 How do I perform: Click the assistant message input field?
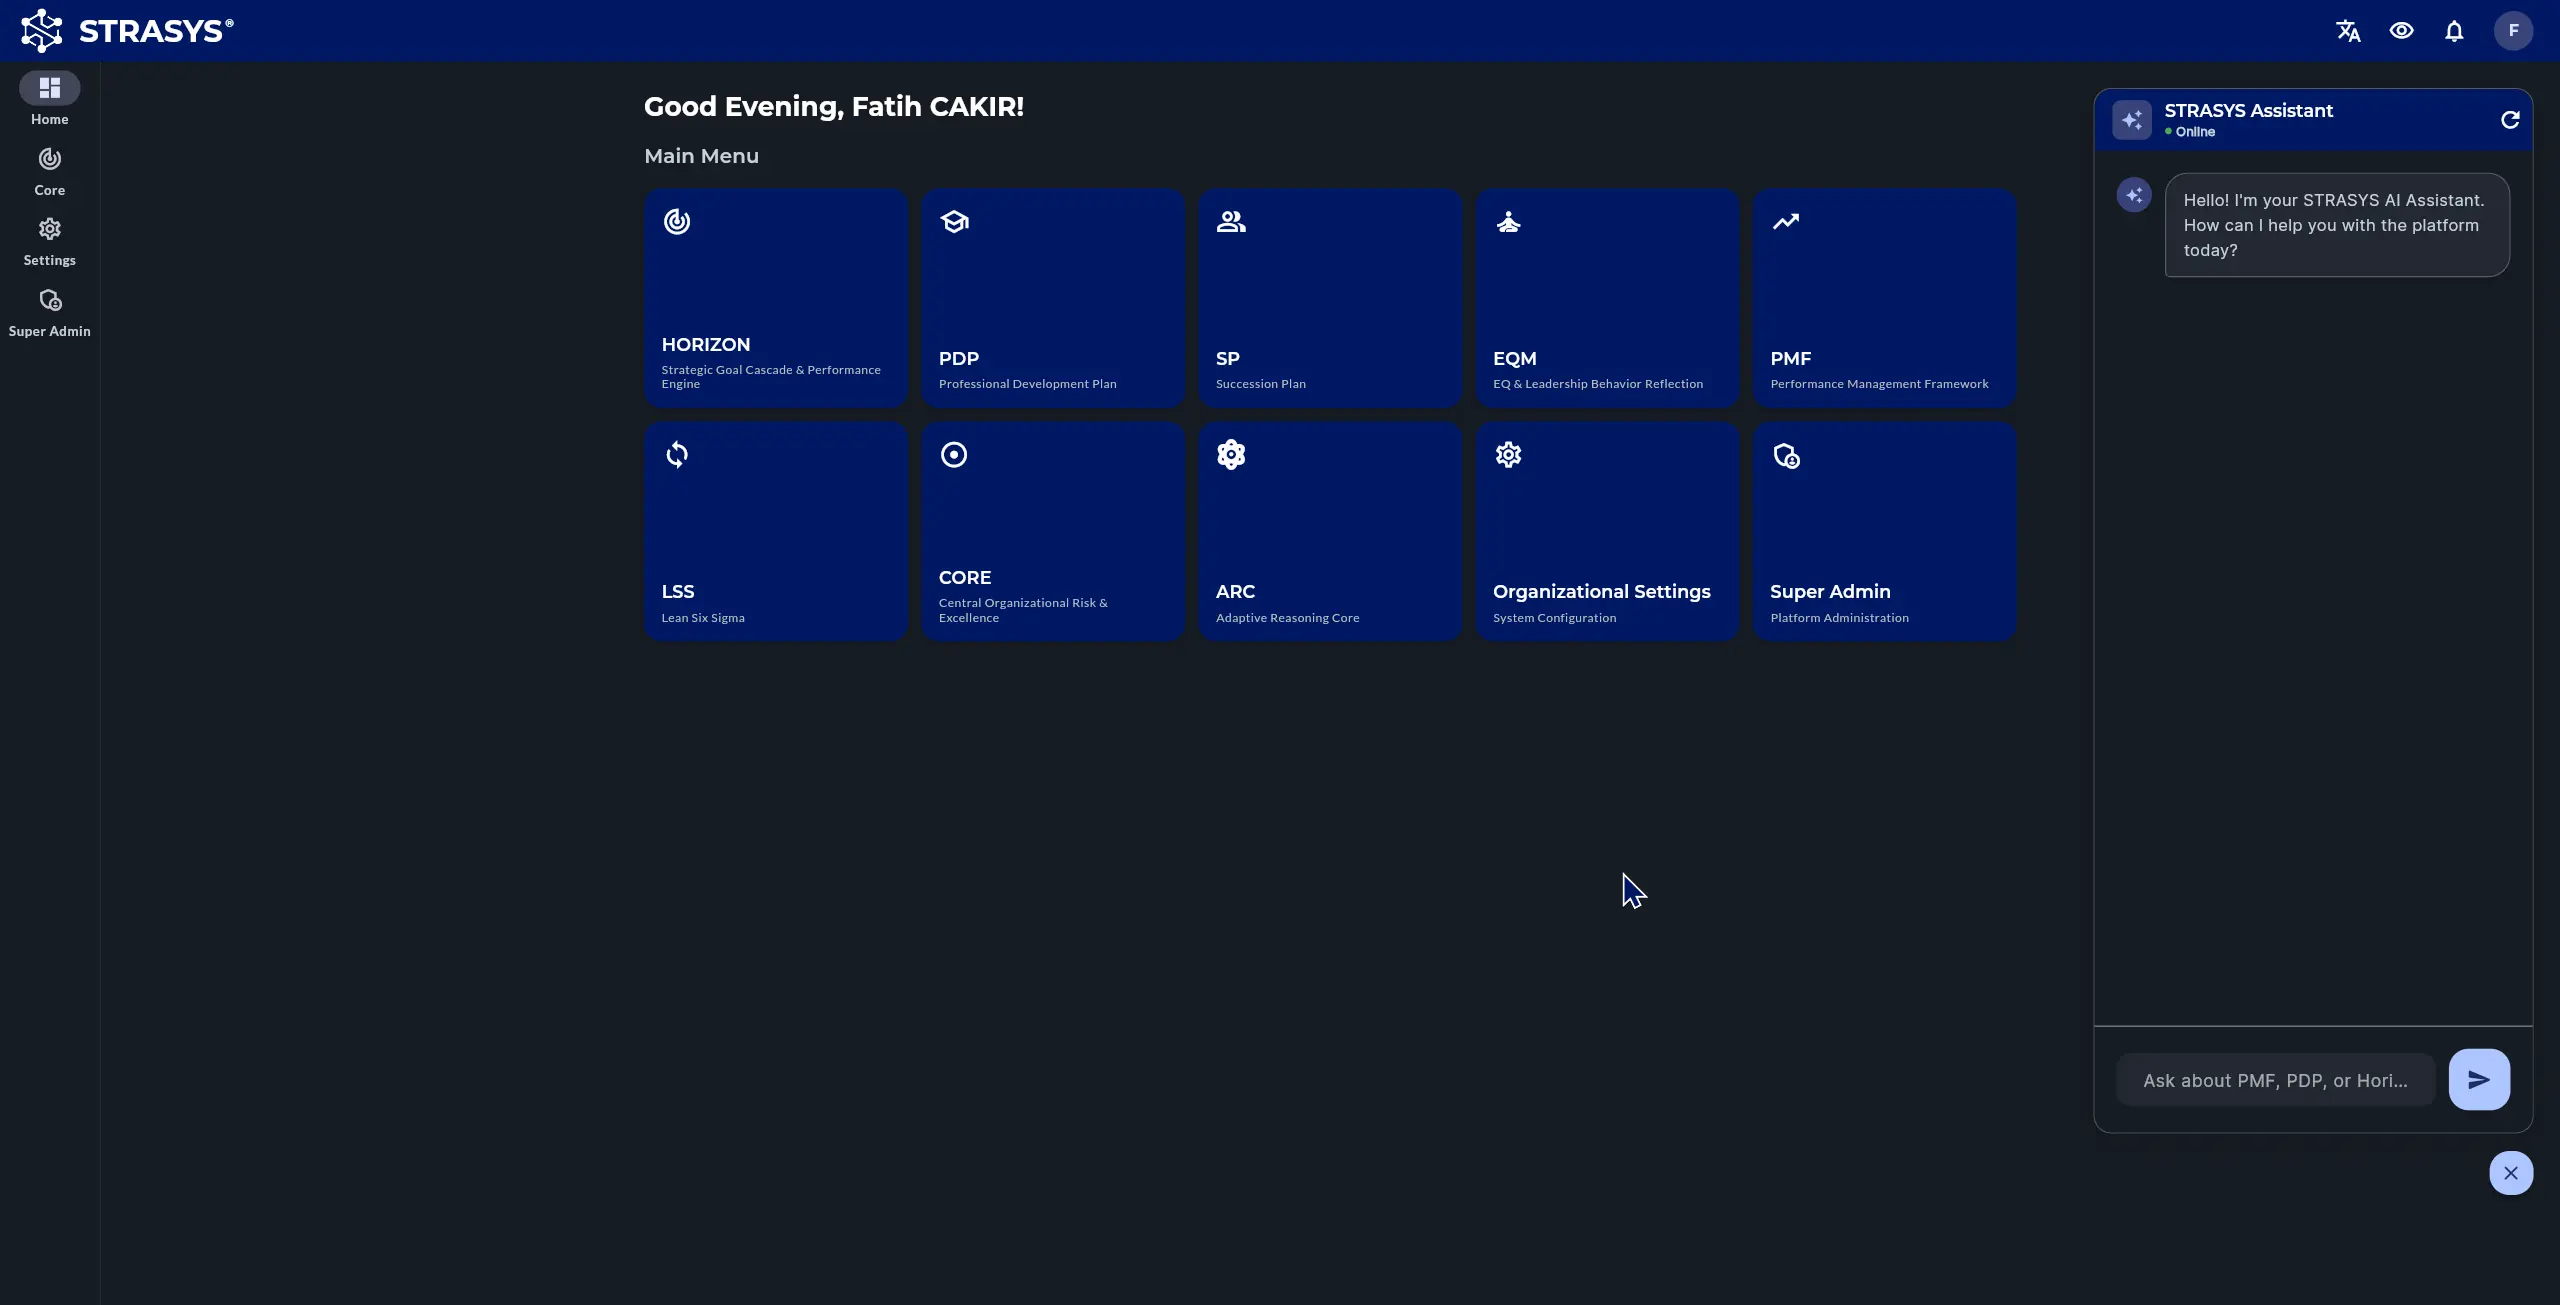tap(2275, 1080)
